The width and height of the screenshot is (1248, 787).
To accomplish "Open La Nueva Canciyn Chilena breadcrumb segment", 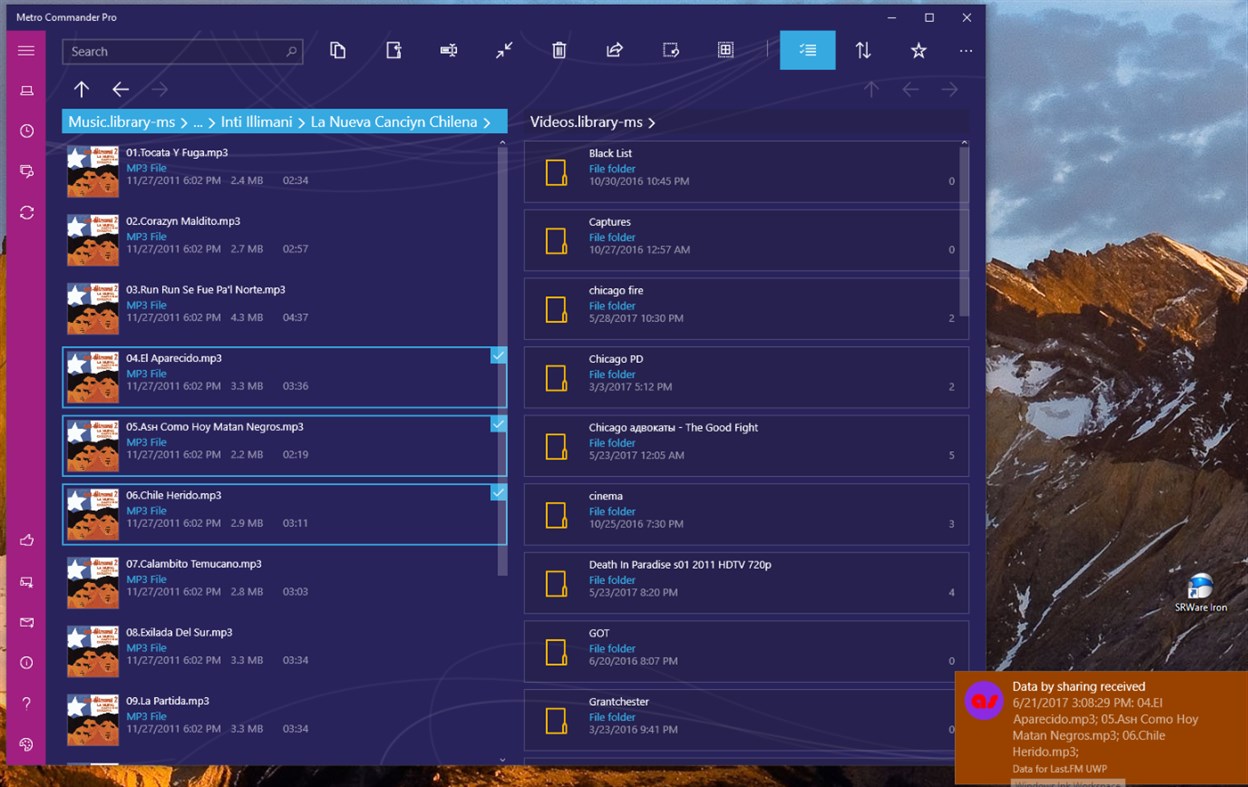I will pos(394,122).
